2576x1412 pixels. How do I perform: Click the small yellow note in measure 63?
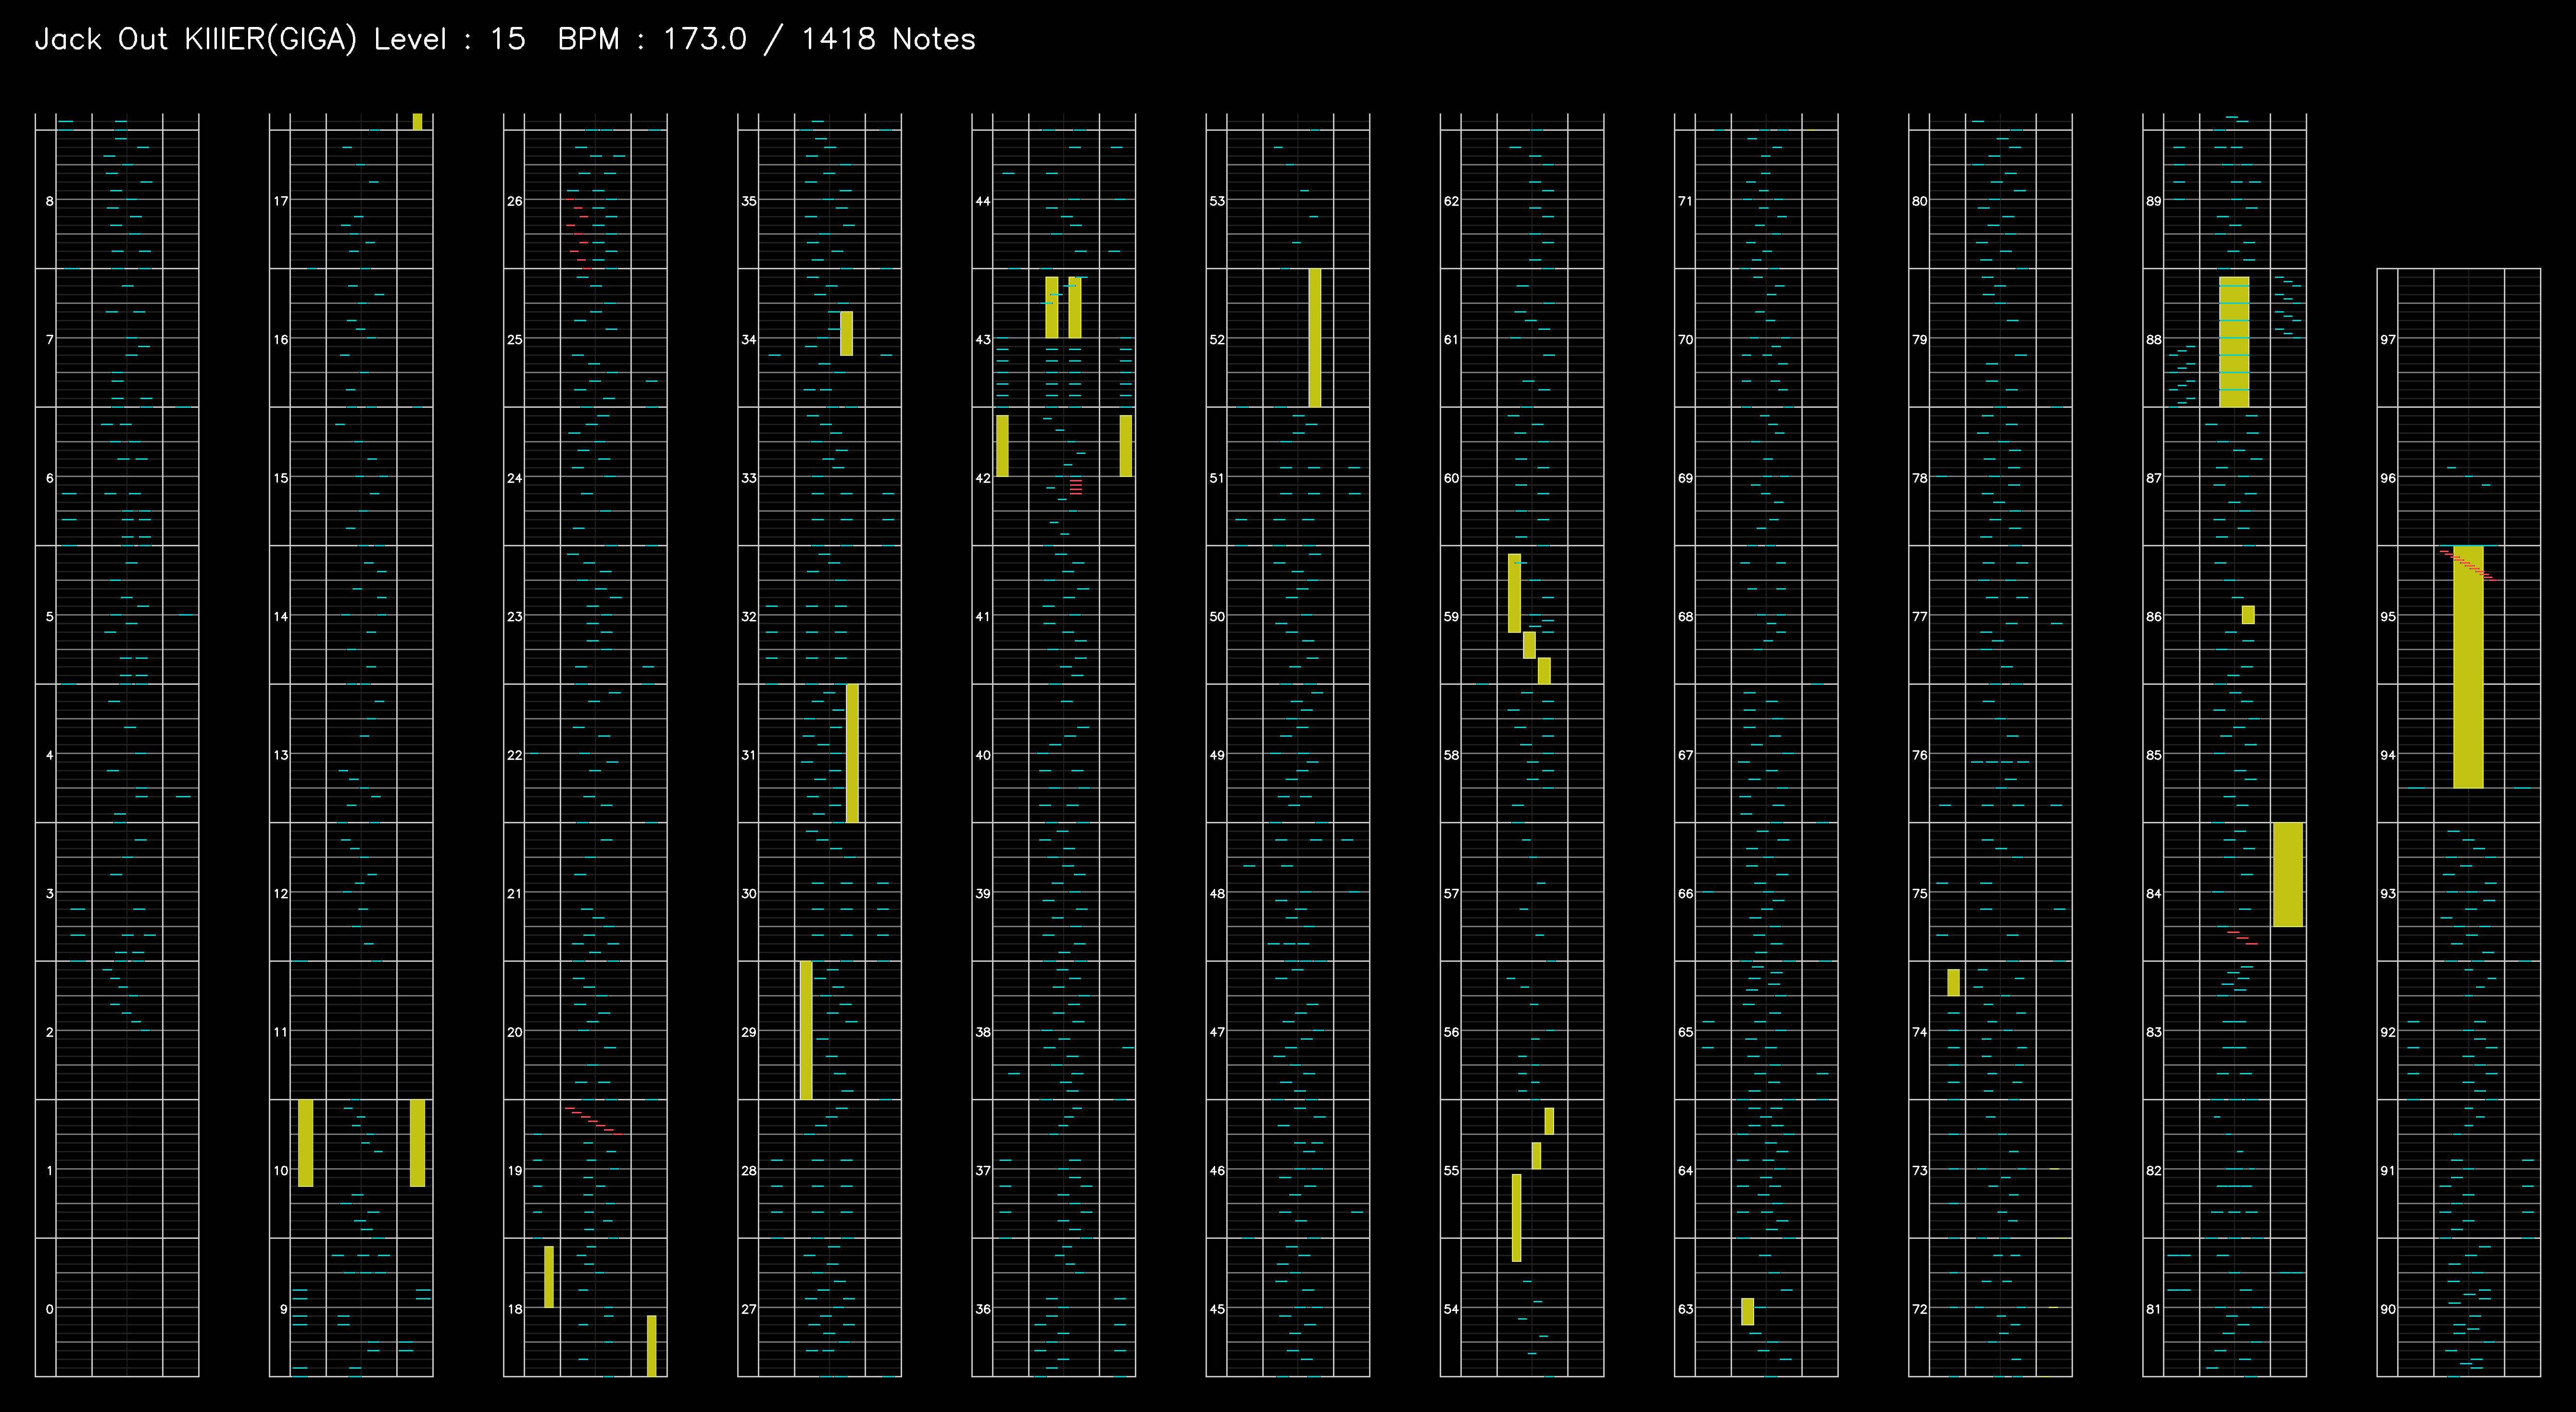point(1747,1312)
